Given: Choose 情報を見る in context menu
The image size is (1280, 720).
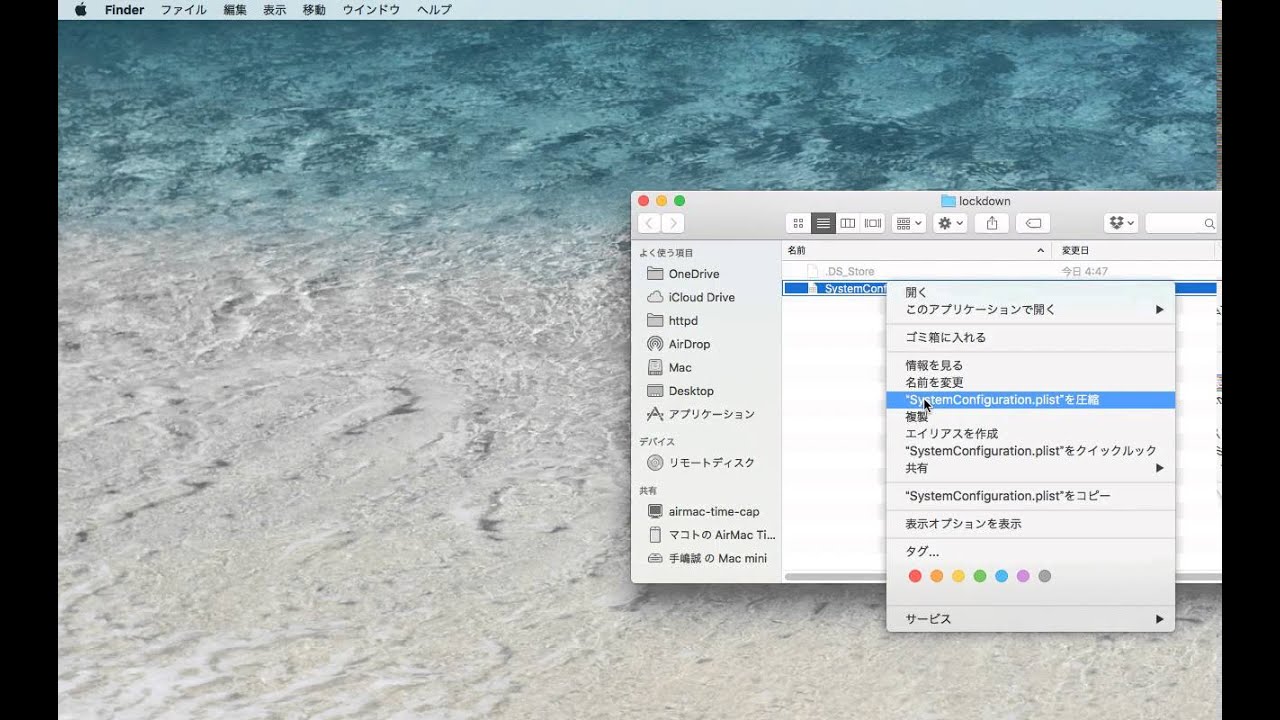Looking at the screenshot, I should (1030, 365).
